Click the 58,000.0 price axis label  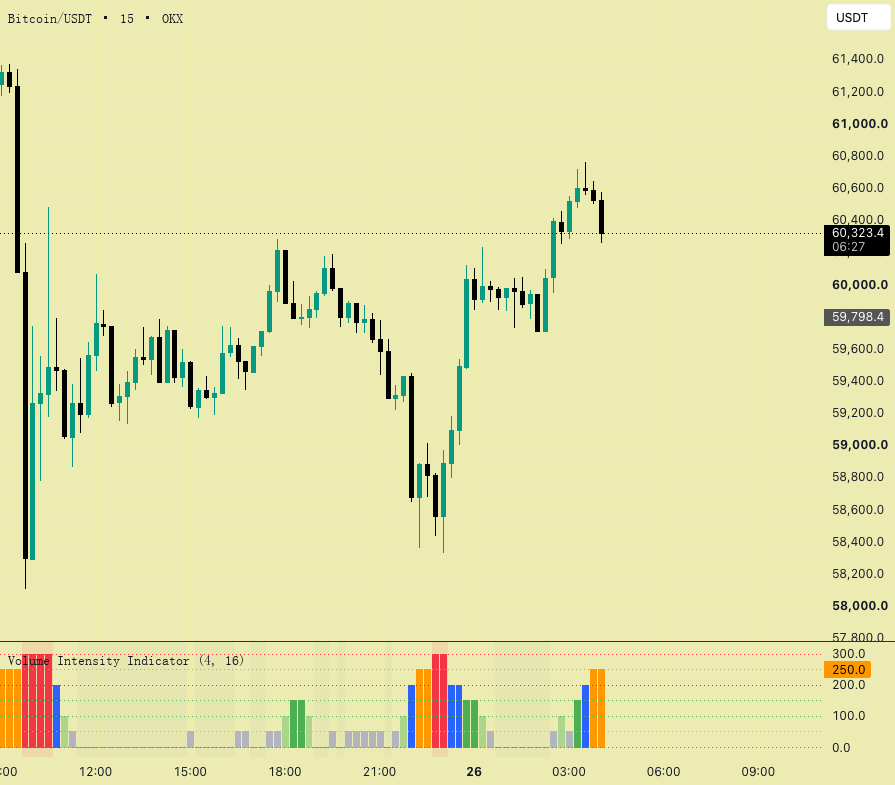[860, 606]
